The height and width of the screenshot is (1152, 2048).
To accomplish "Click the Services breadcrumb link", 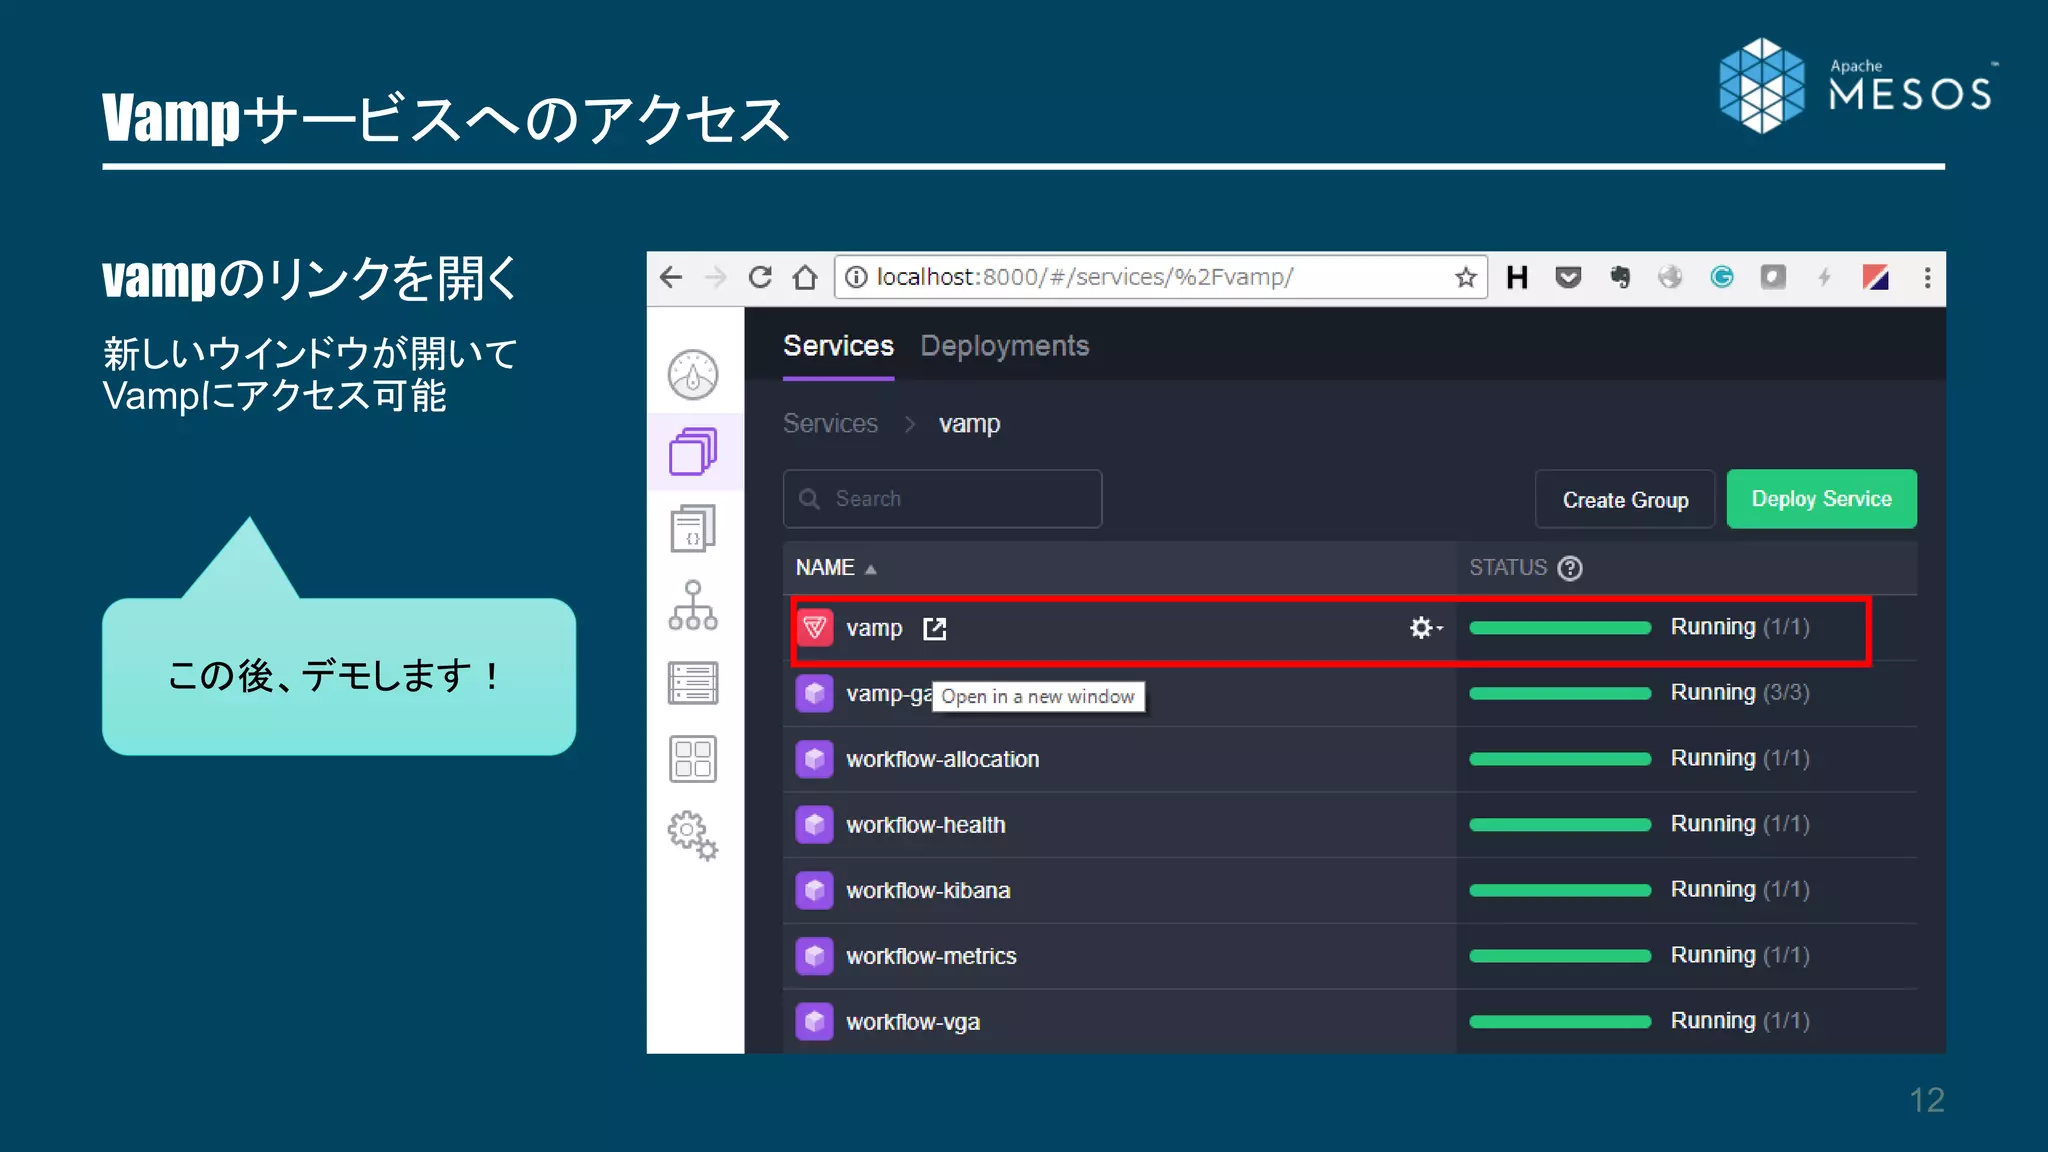I will 830,424.
